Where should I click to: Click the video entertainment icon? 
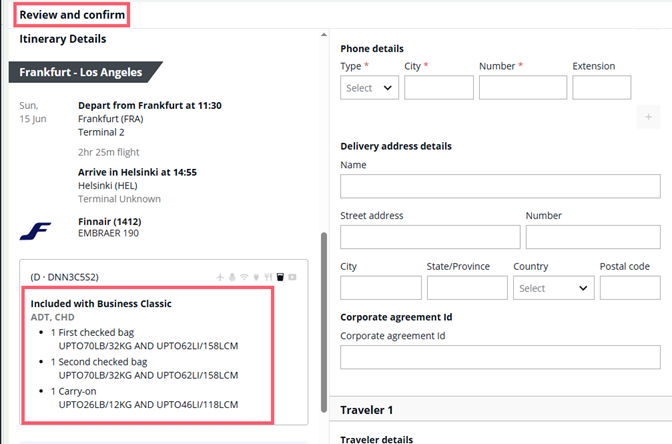292,276
